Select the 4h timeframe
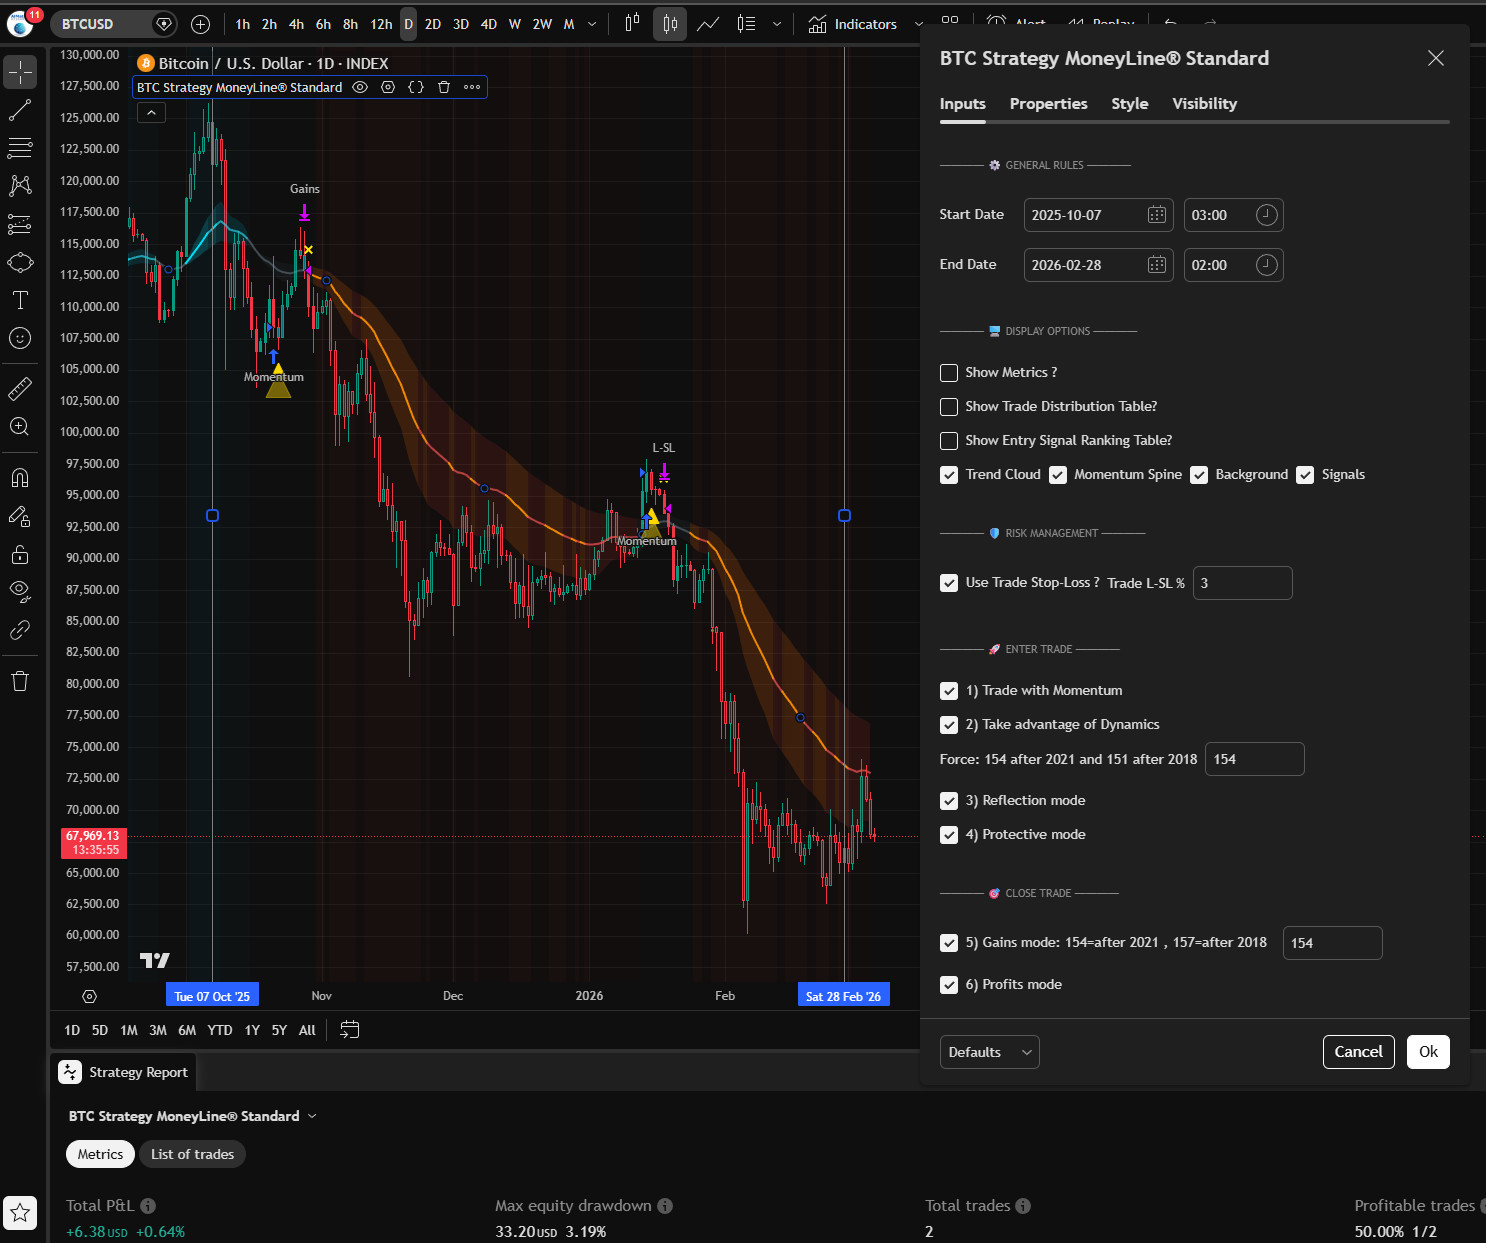 click(296, 24)
